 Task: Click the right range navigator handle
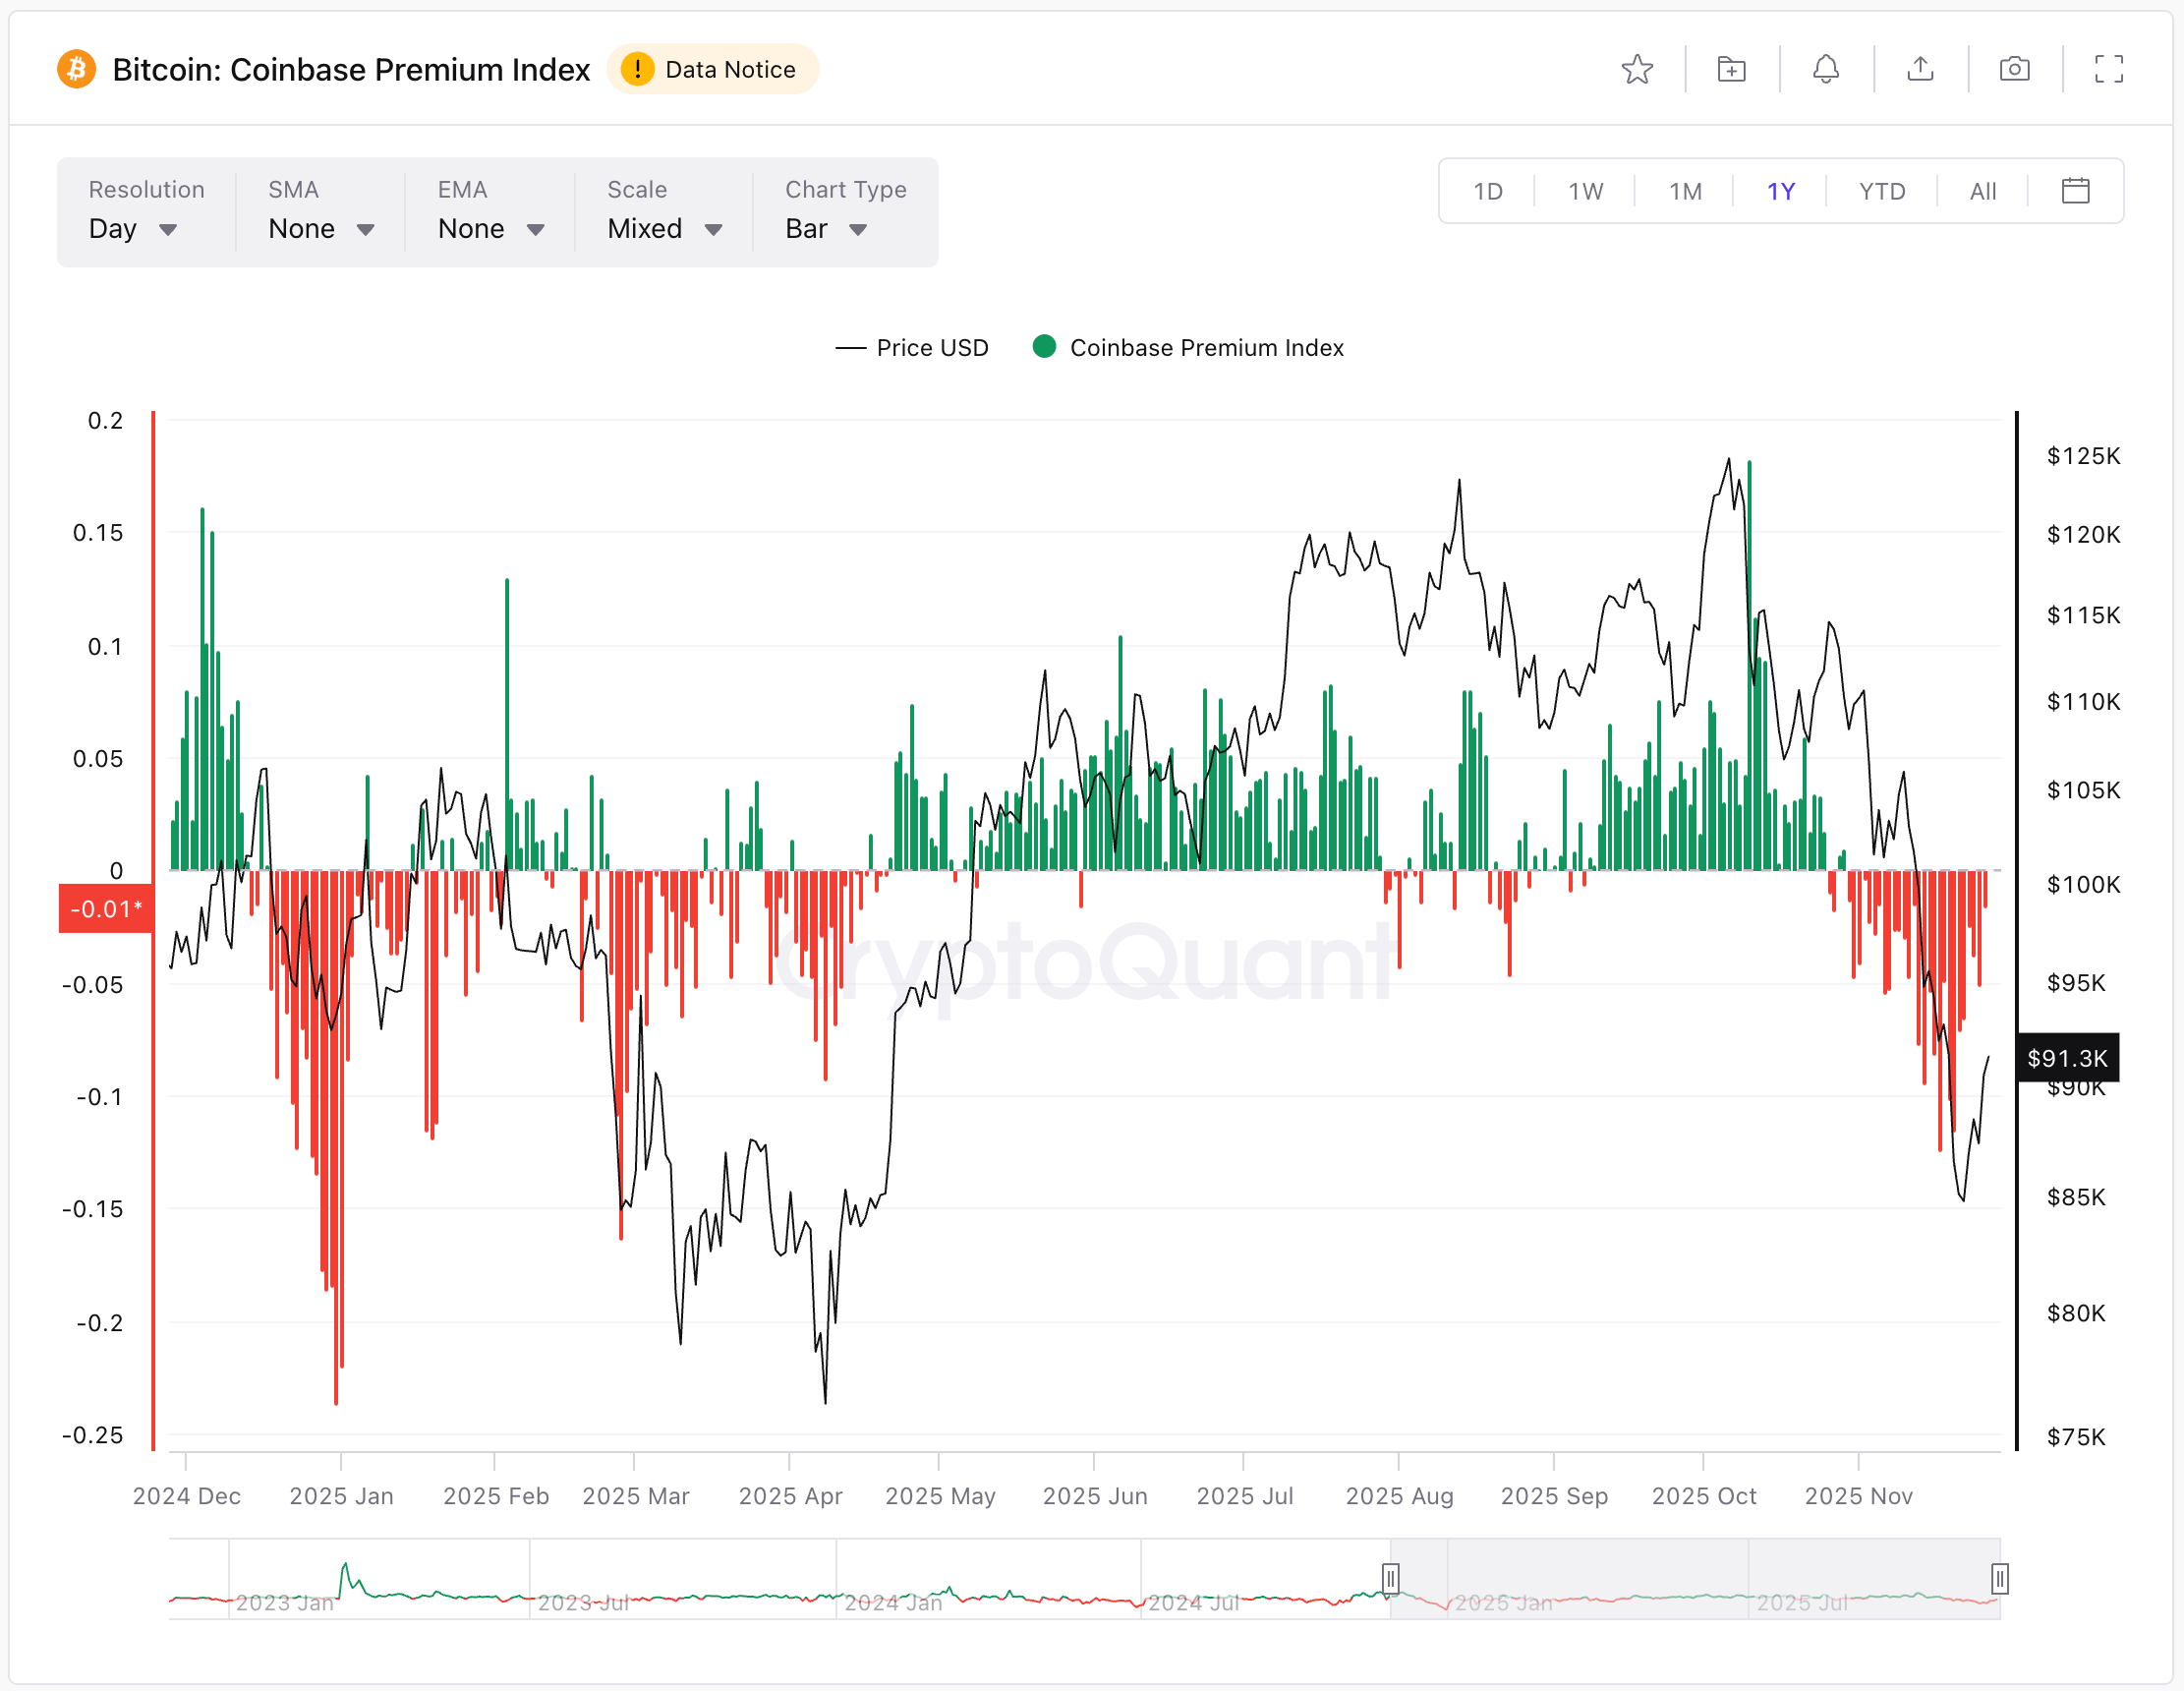point(1999,1578)
